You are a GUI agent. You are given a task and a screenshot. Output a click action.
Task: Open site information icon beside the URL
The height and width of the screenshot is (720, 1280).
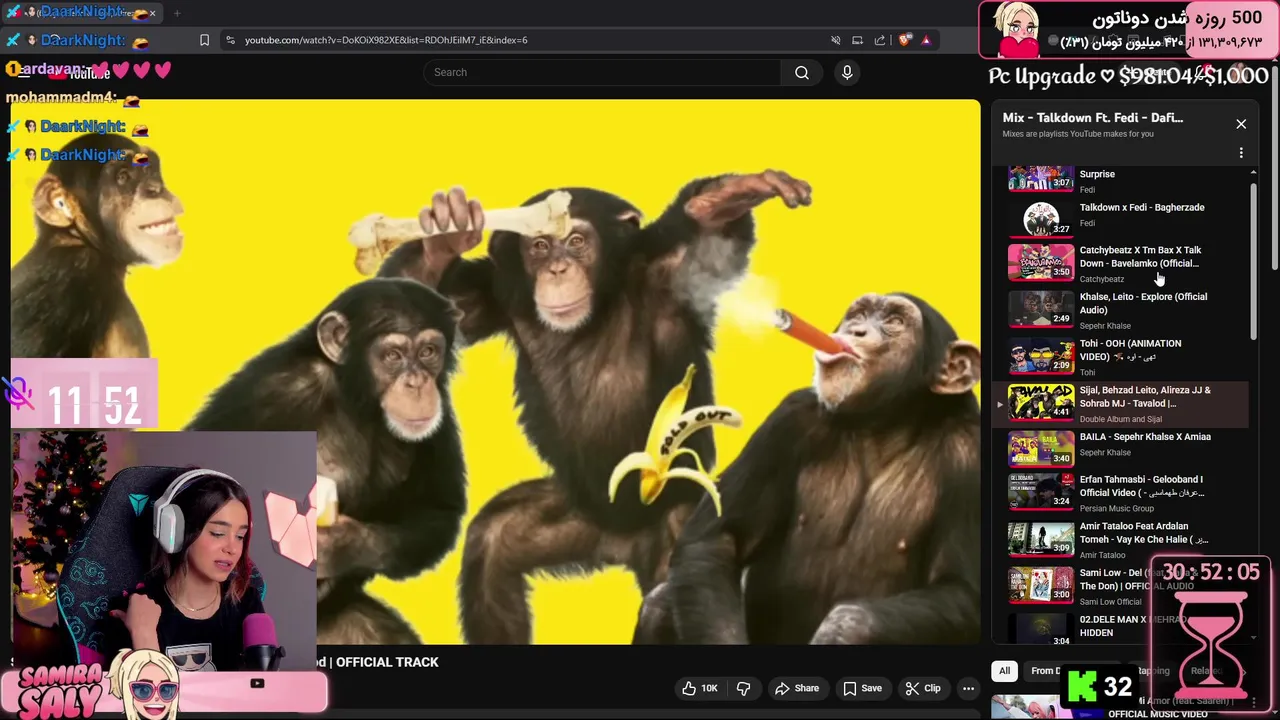pos(230,40)
